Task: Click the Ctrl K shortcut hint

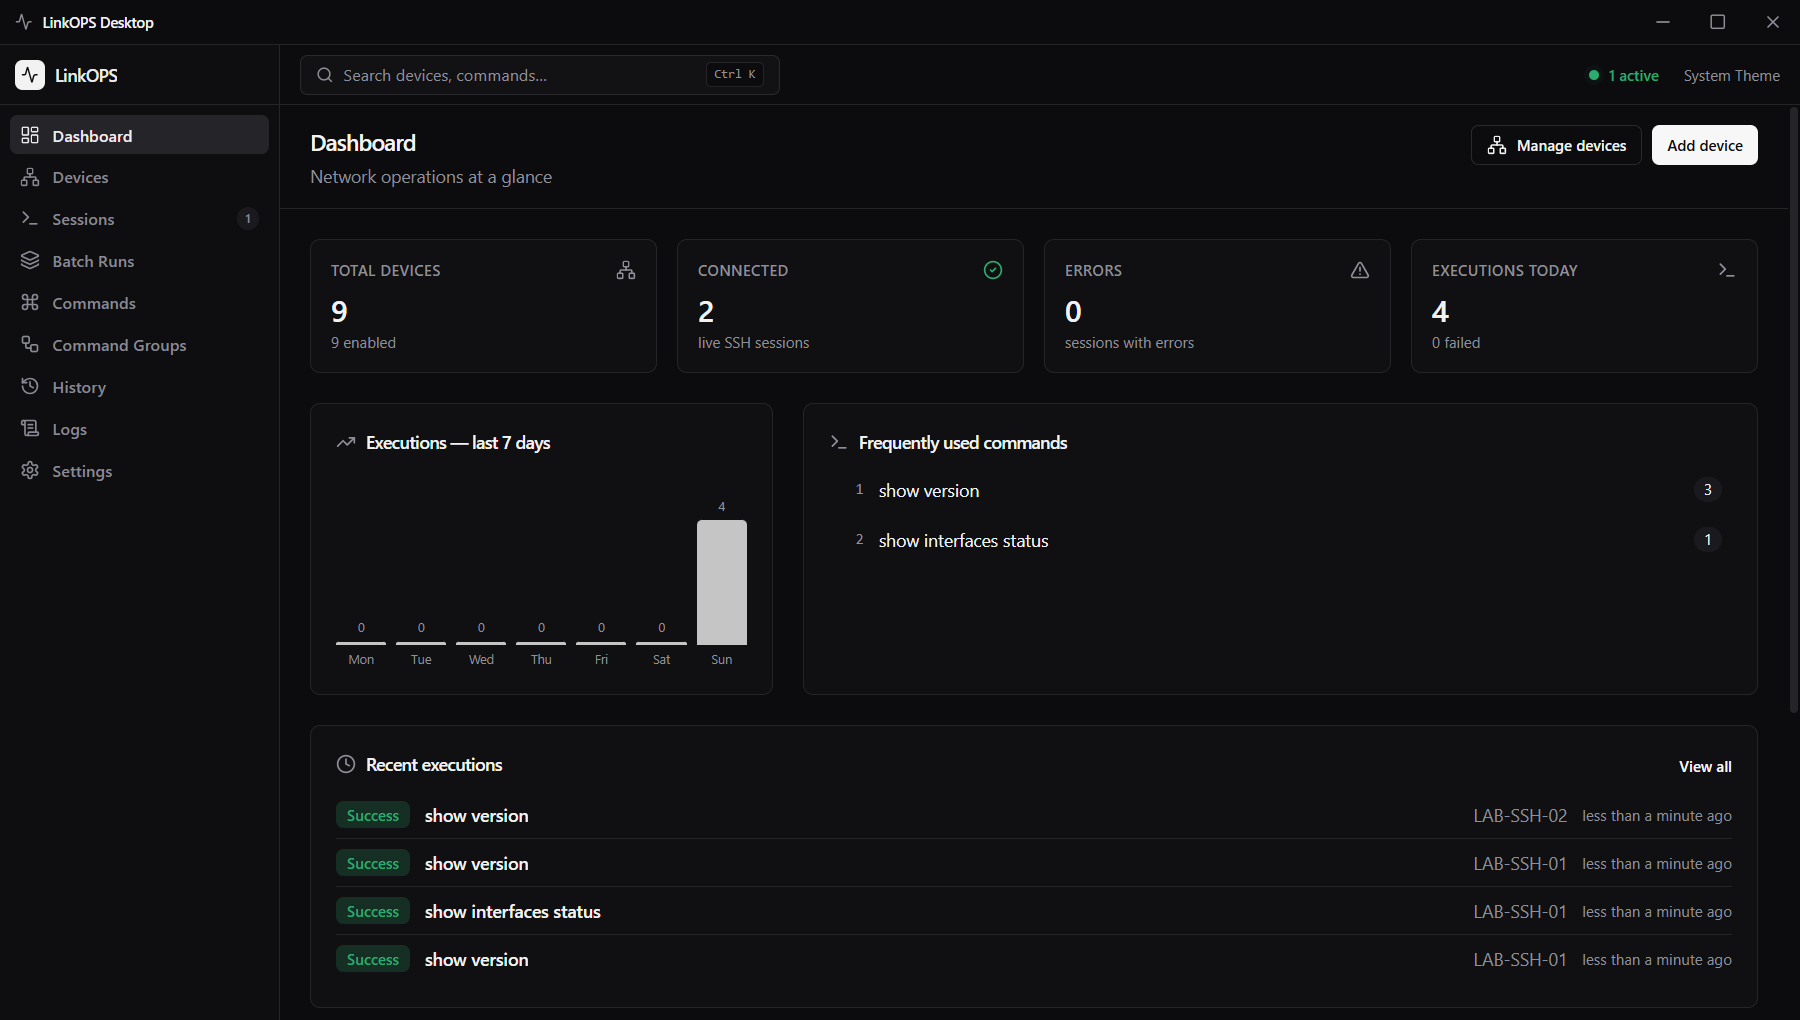Action: pos(735,74)
